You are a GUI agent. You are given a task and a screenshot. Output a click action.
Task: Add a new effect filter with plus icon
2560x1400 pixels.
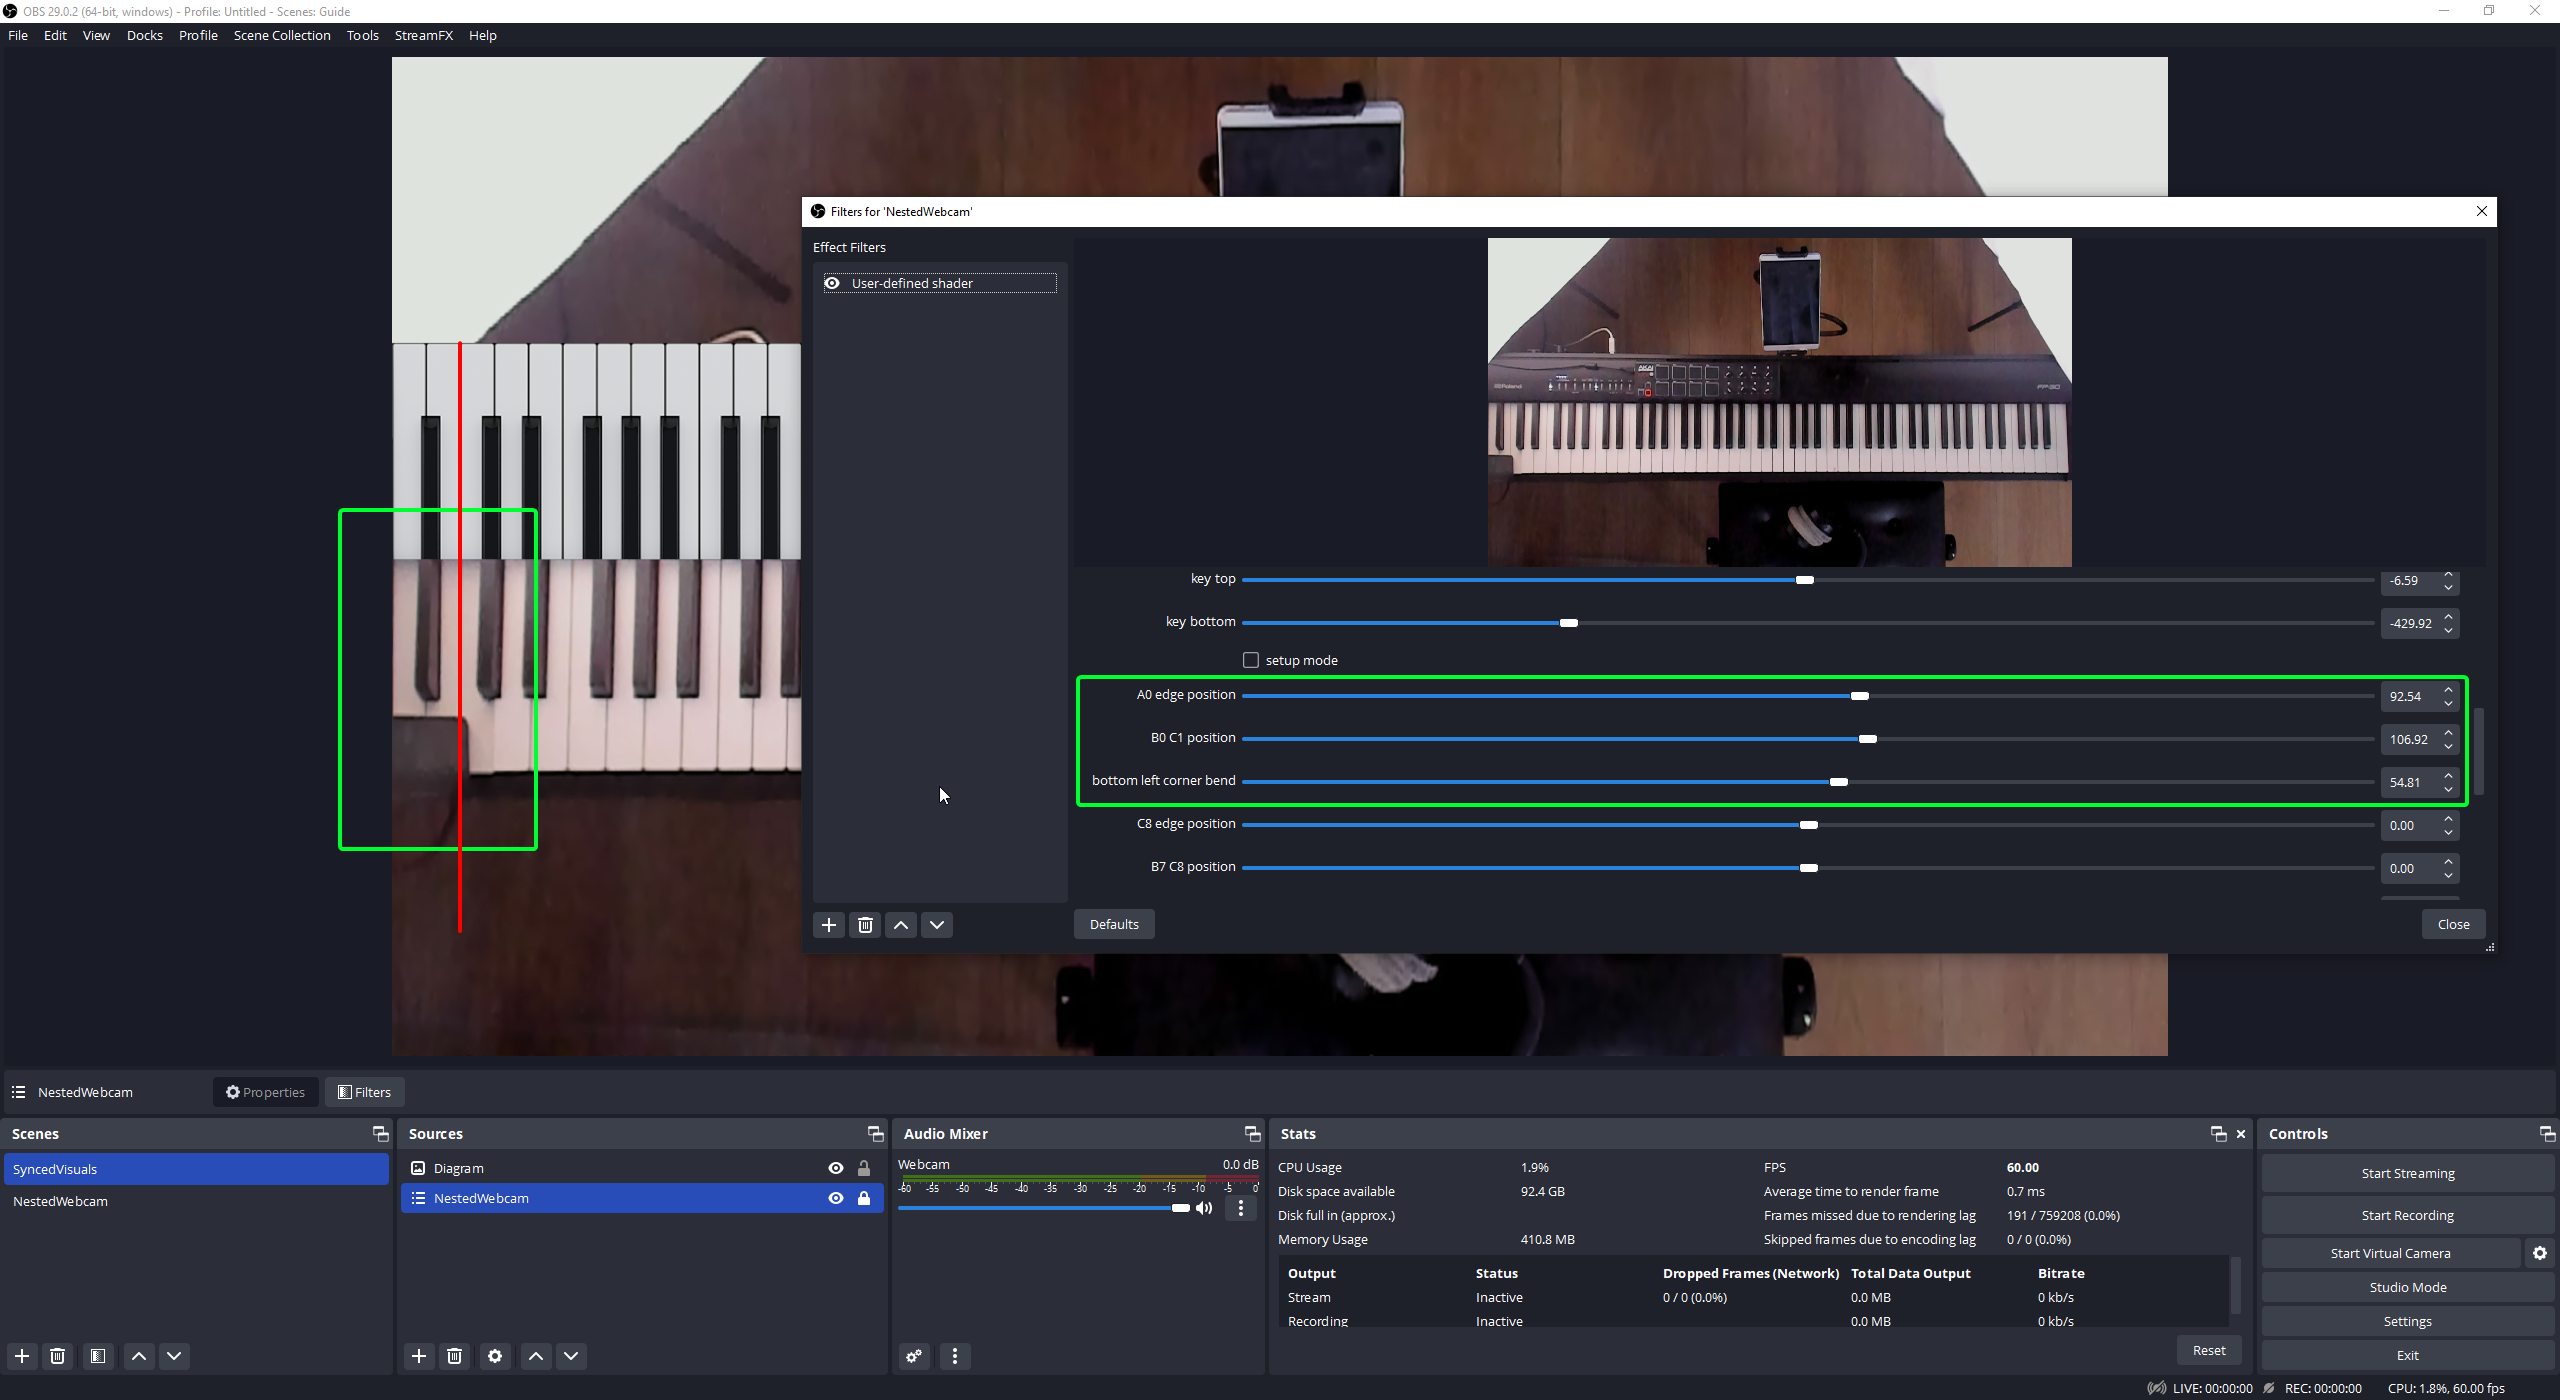(x=828, y=925)
